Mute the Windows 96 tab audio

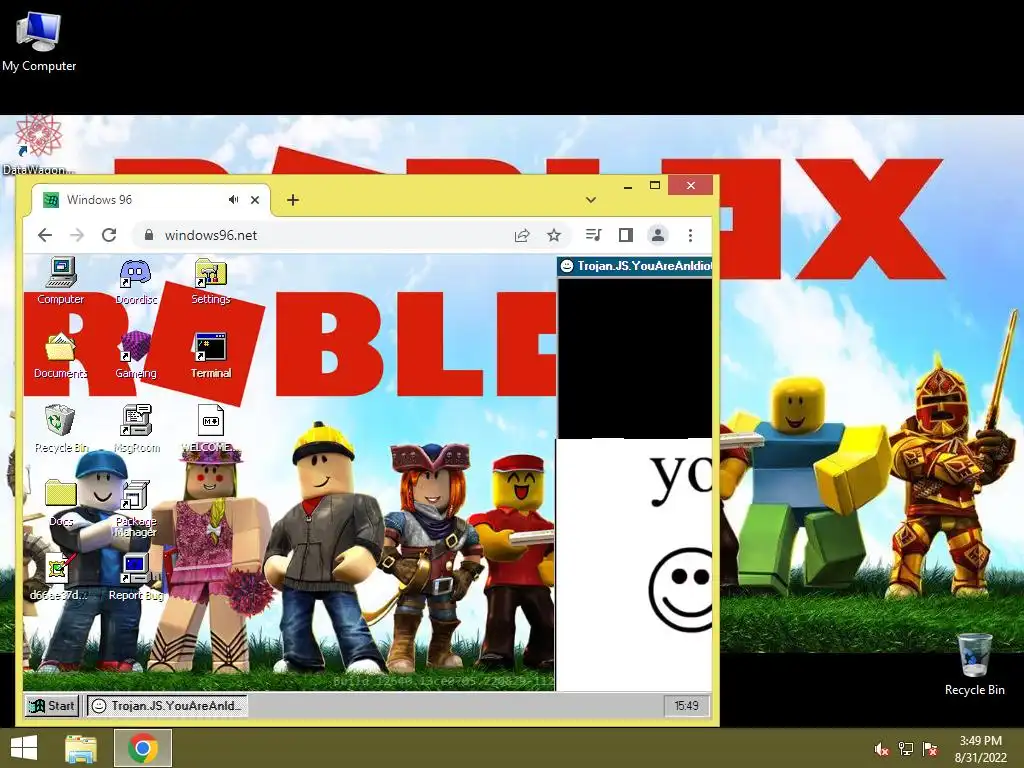click(x=233, y=200)
